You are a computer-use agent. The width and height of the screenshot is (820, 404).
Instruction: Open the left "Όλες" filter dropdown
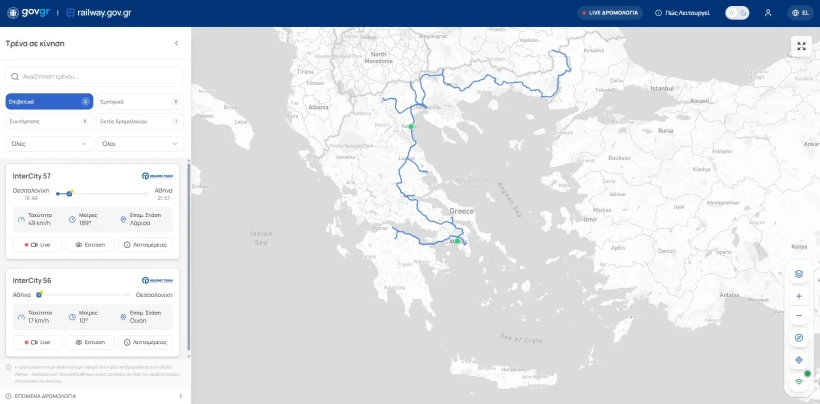coord(49,144)
